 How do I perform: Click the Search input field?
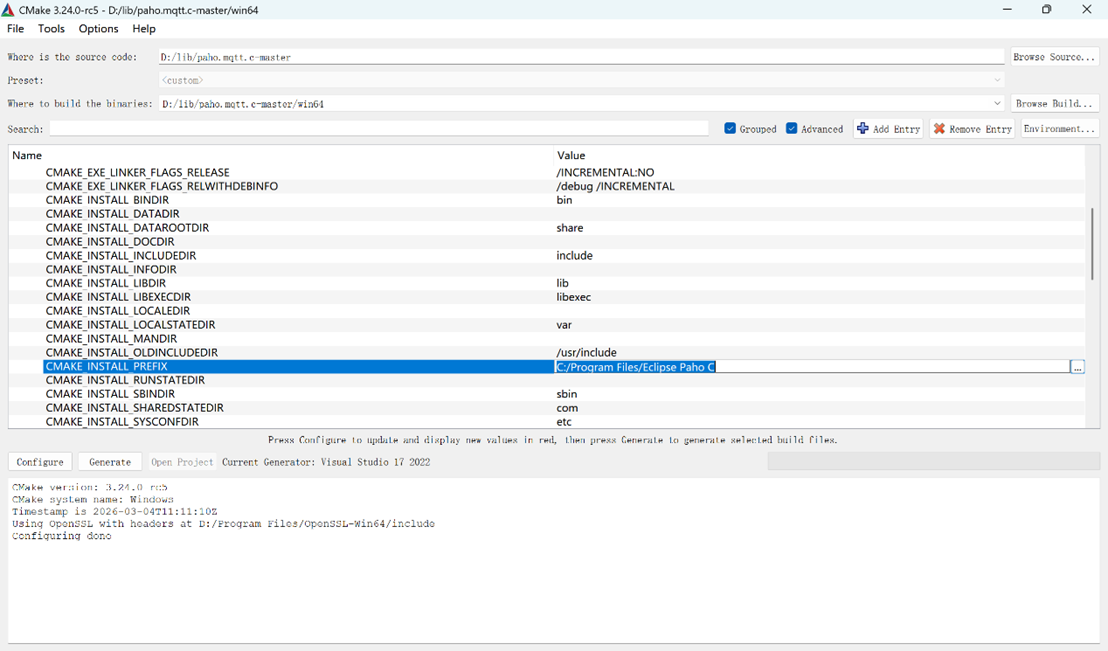point(379,129)
